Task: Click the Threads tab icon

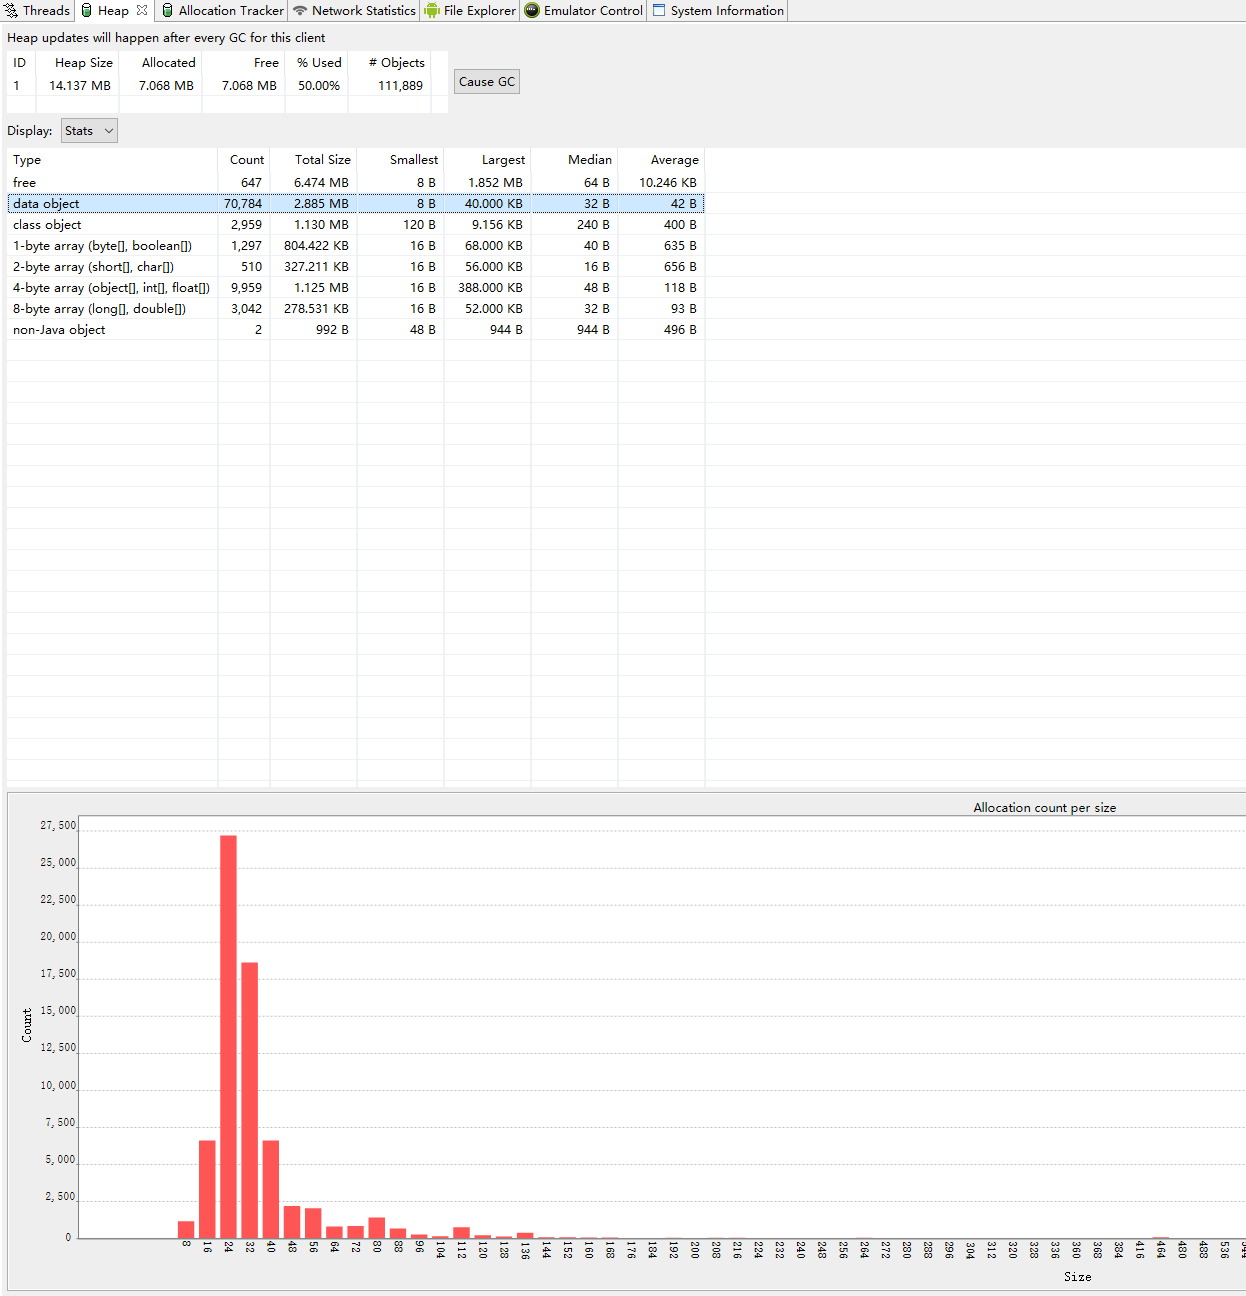Action: pyautogui.click(x=10, y=10)
